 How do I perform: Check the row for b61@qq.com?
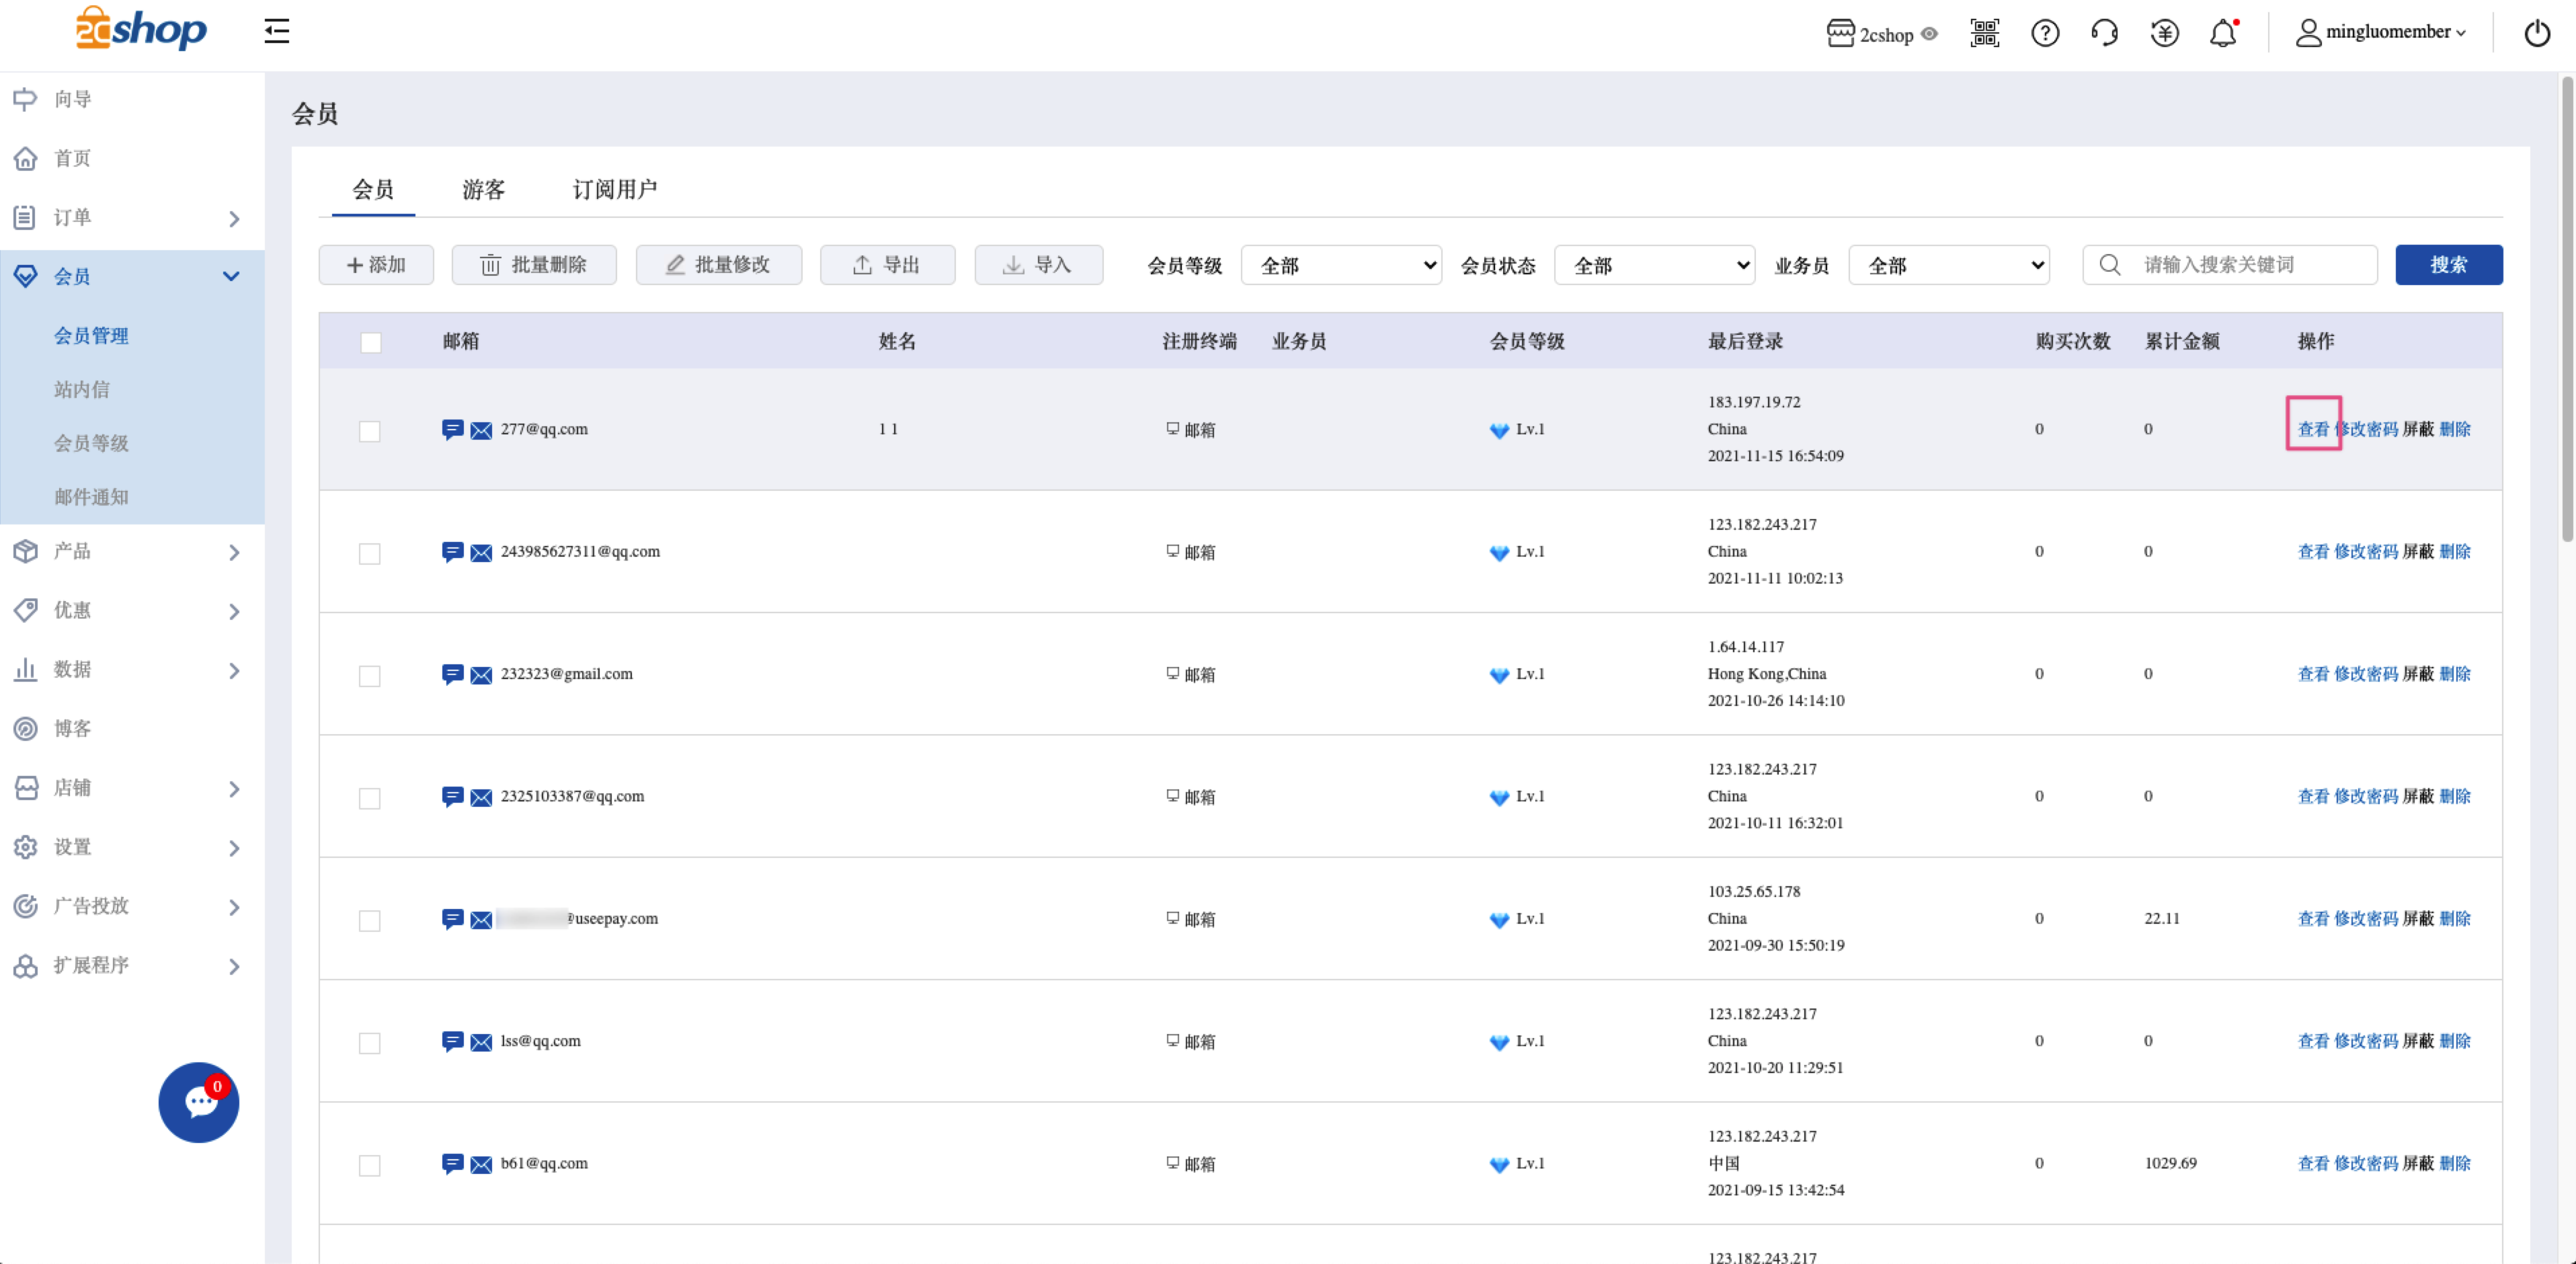click(369, 1165)
